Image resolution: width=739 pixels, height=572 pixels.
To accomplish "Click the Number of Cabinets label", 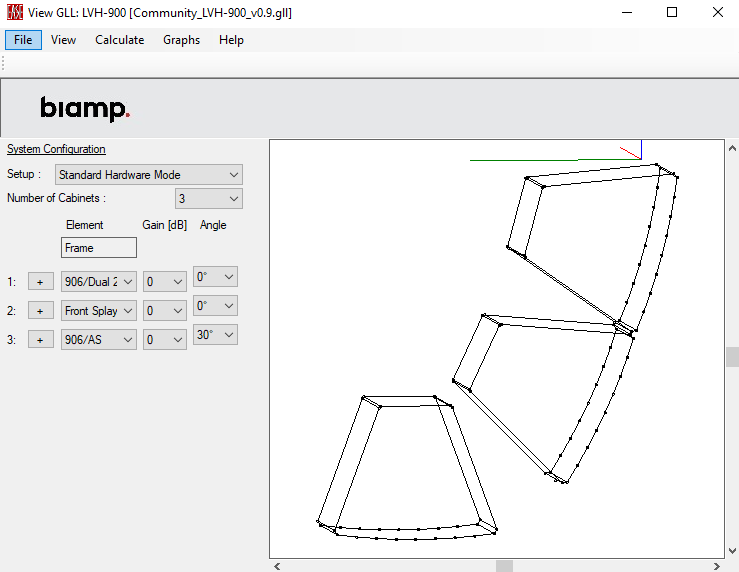I will [56, 198].
